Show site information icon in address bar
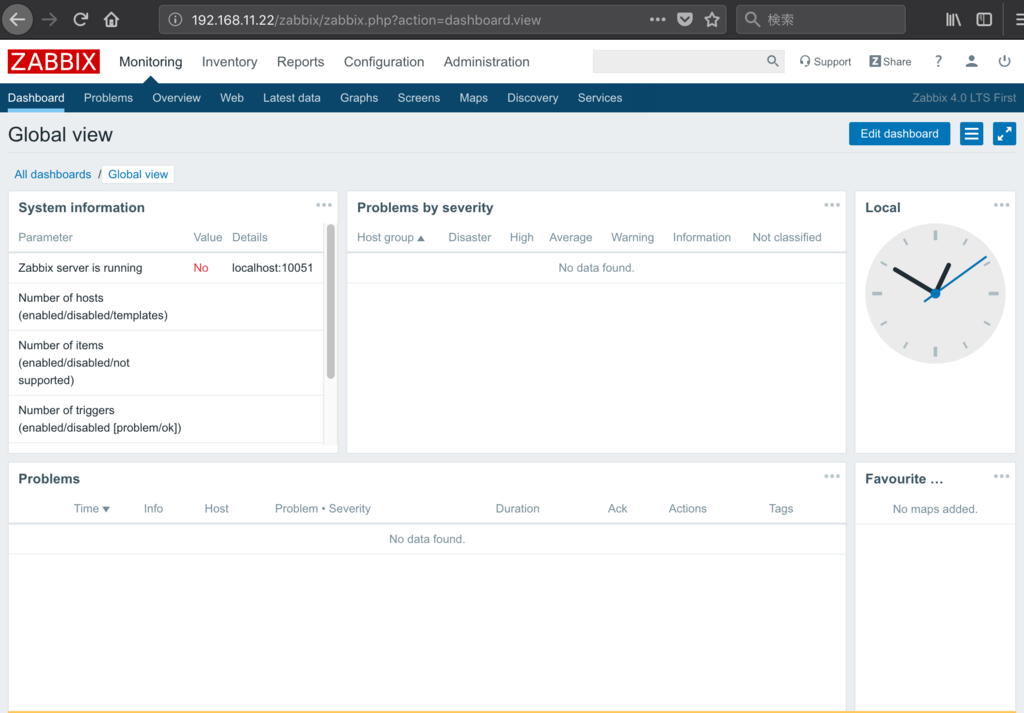The width and height of the screenshot is (1024, 713). pos(175,20)
